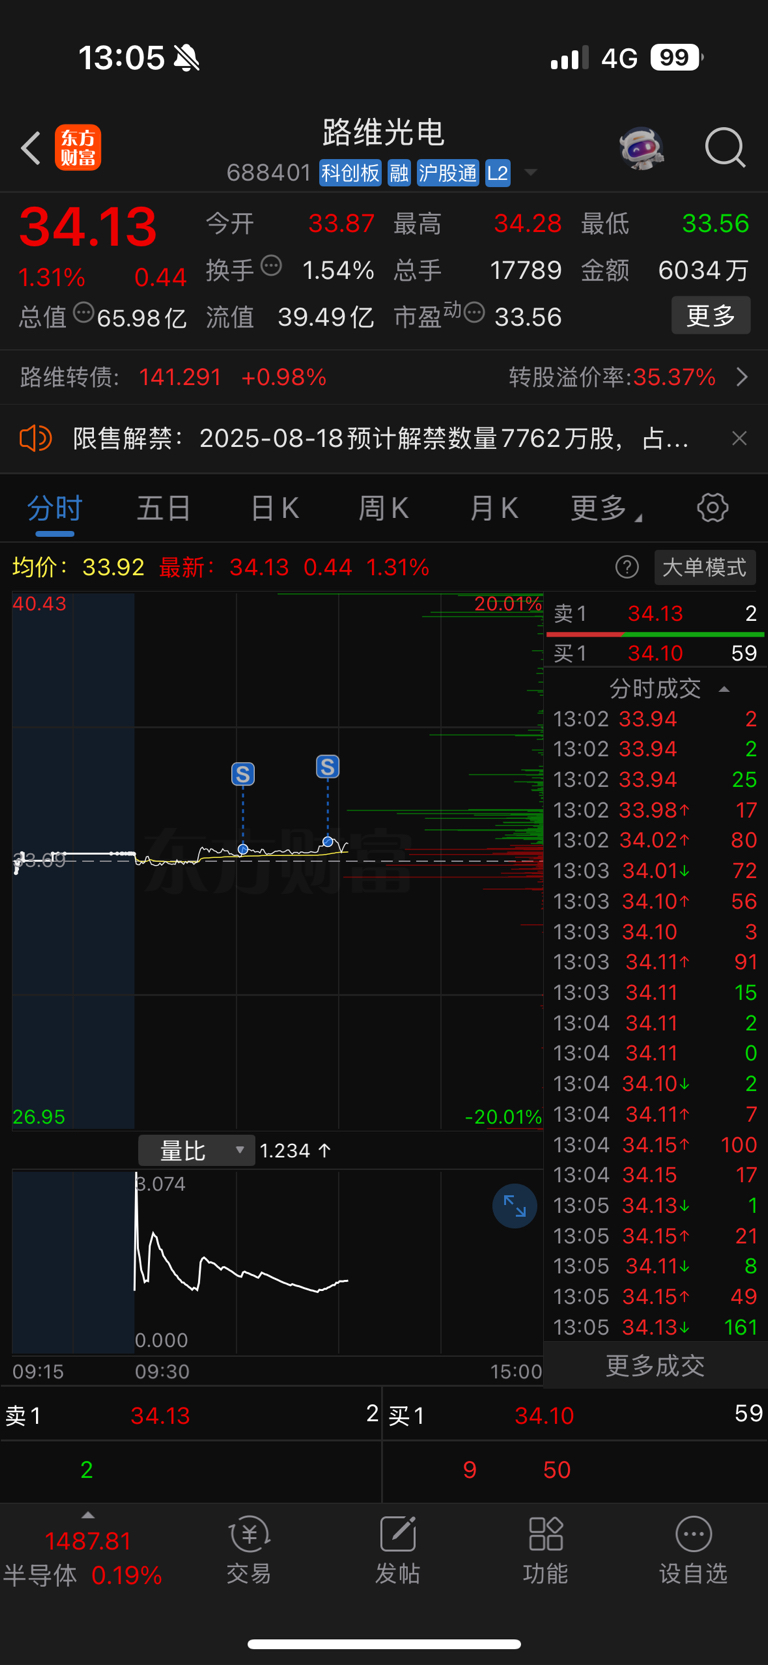The height and width of the screenshot is (1665, 769).
Task: Tap the back arrow icon
Action: click(31, 148)
